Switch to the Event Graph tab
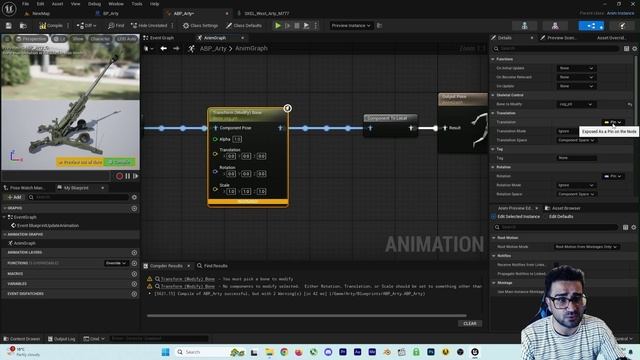This screenshot has width=640, height=360. click(x=162, y=38)
